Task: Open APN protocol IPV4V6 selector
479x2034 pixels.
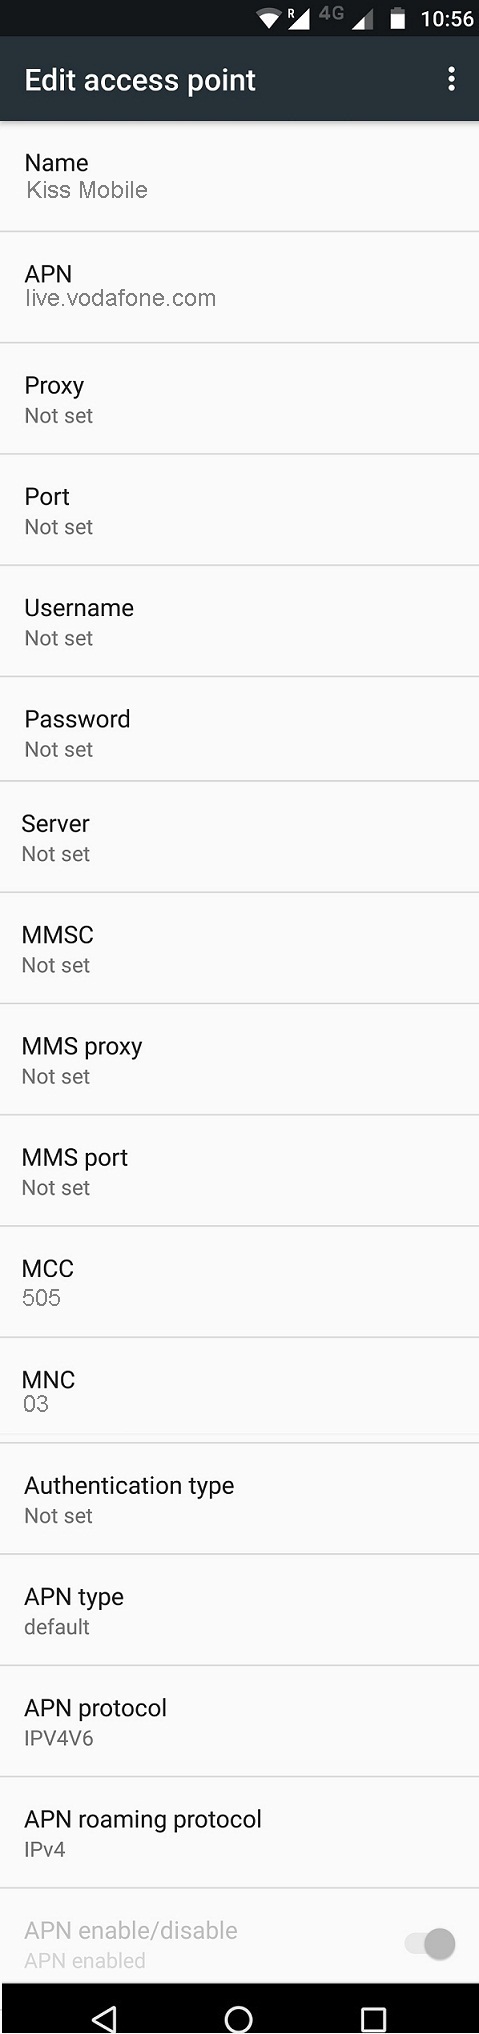Action: click(x=239, y=1721)
